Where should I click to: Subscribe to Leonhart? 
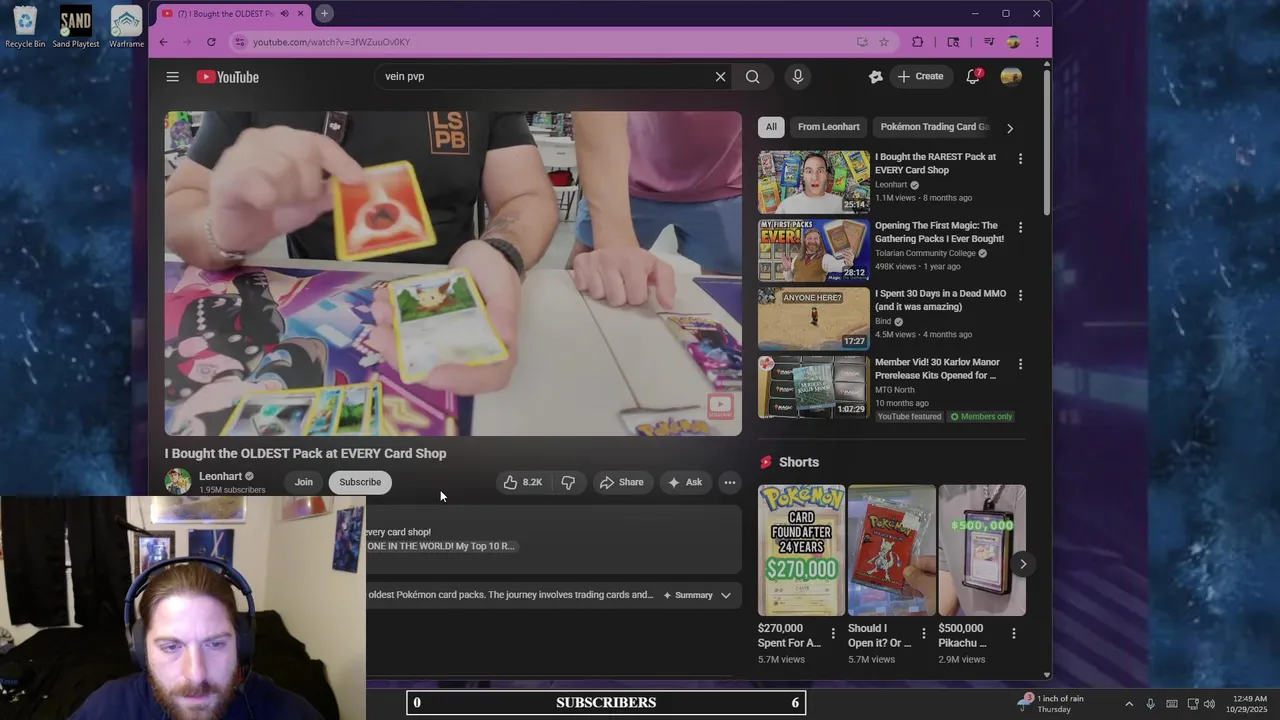pyautogui.click(x=360, y=482)
